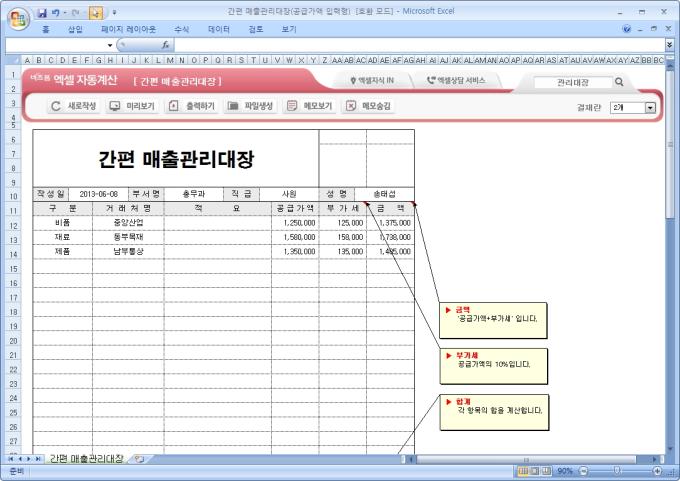This screenshot has height=481, width=680.
Task: Open the Office button menu
Action: (x=18, y=18)
